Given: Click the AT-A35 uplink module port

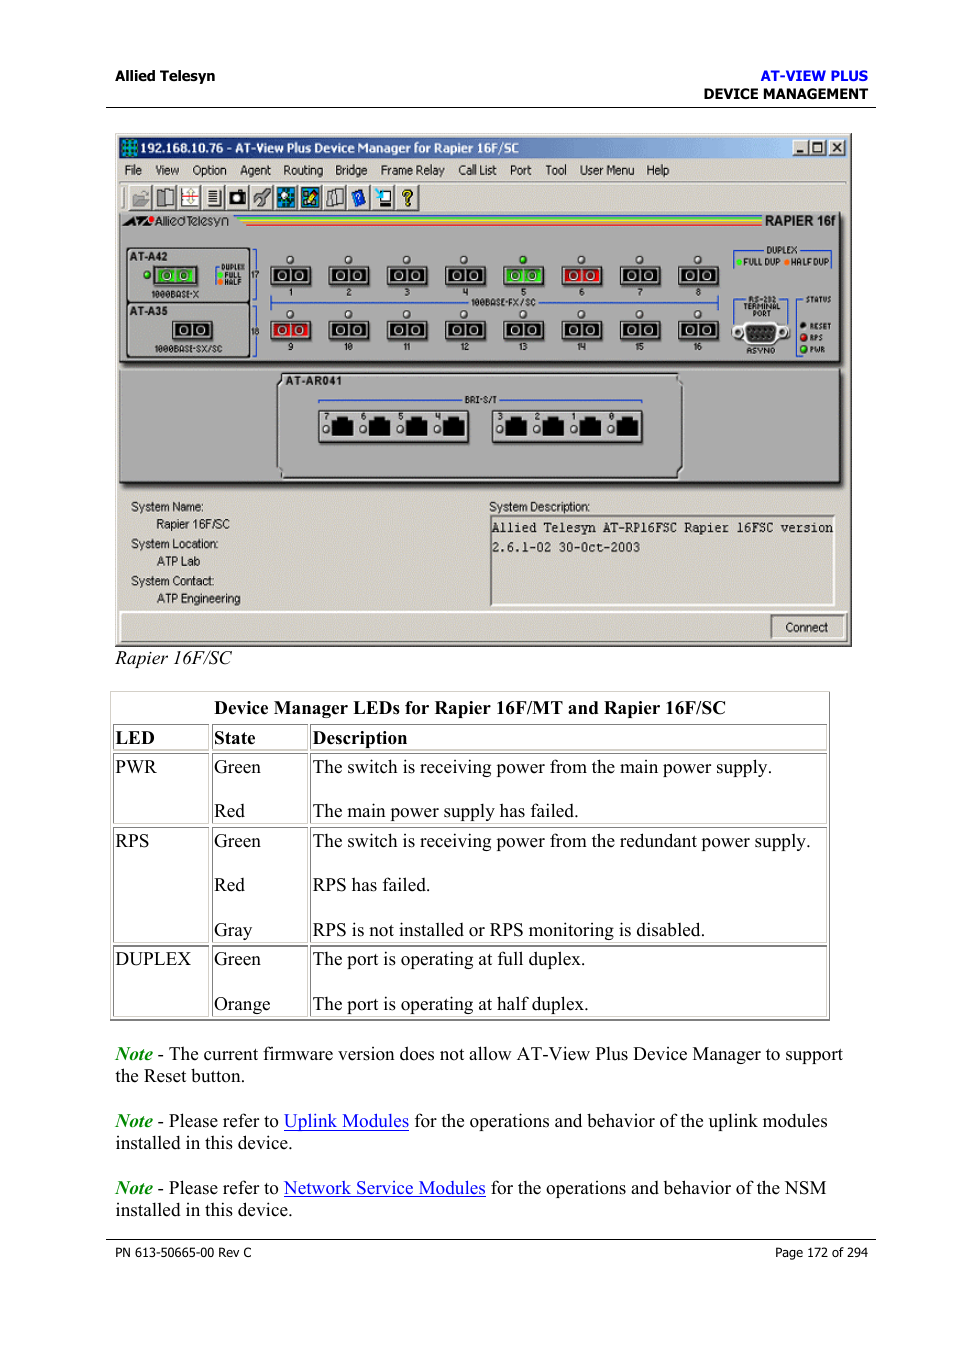Looking at the screenshot, I should (192, 330).
